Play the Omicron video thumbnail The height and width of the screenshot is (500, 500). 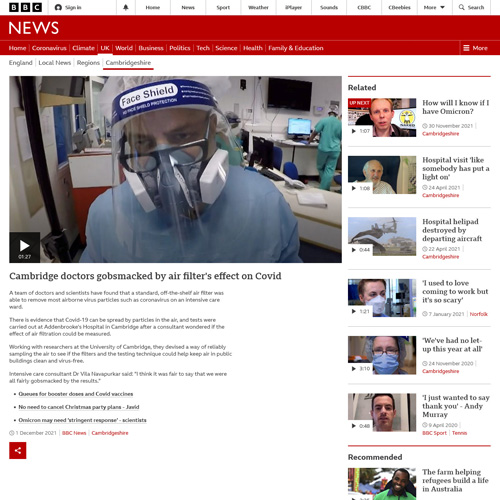(382, 117)
